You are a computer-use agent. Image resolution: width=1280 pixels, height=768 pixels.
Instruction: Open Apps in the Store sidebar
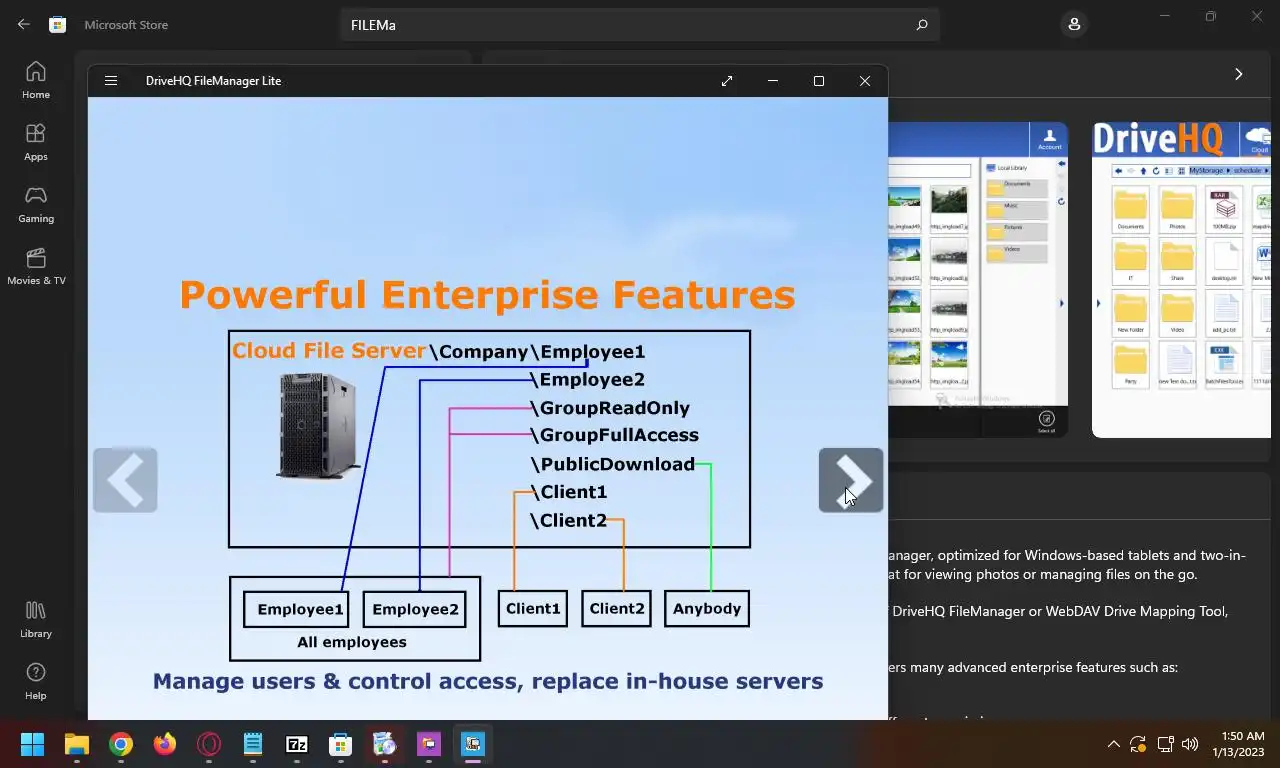pyautogui.click(x=36, y=142)
